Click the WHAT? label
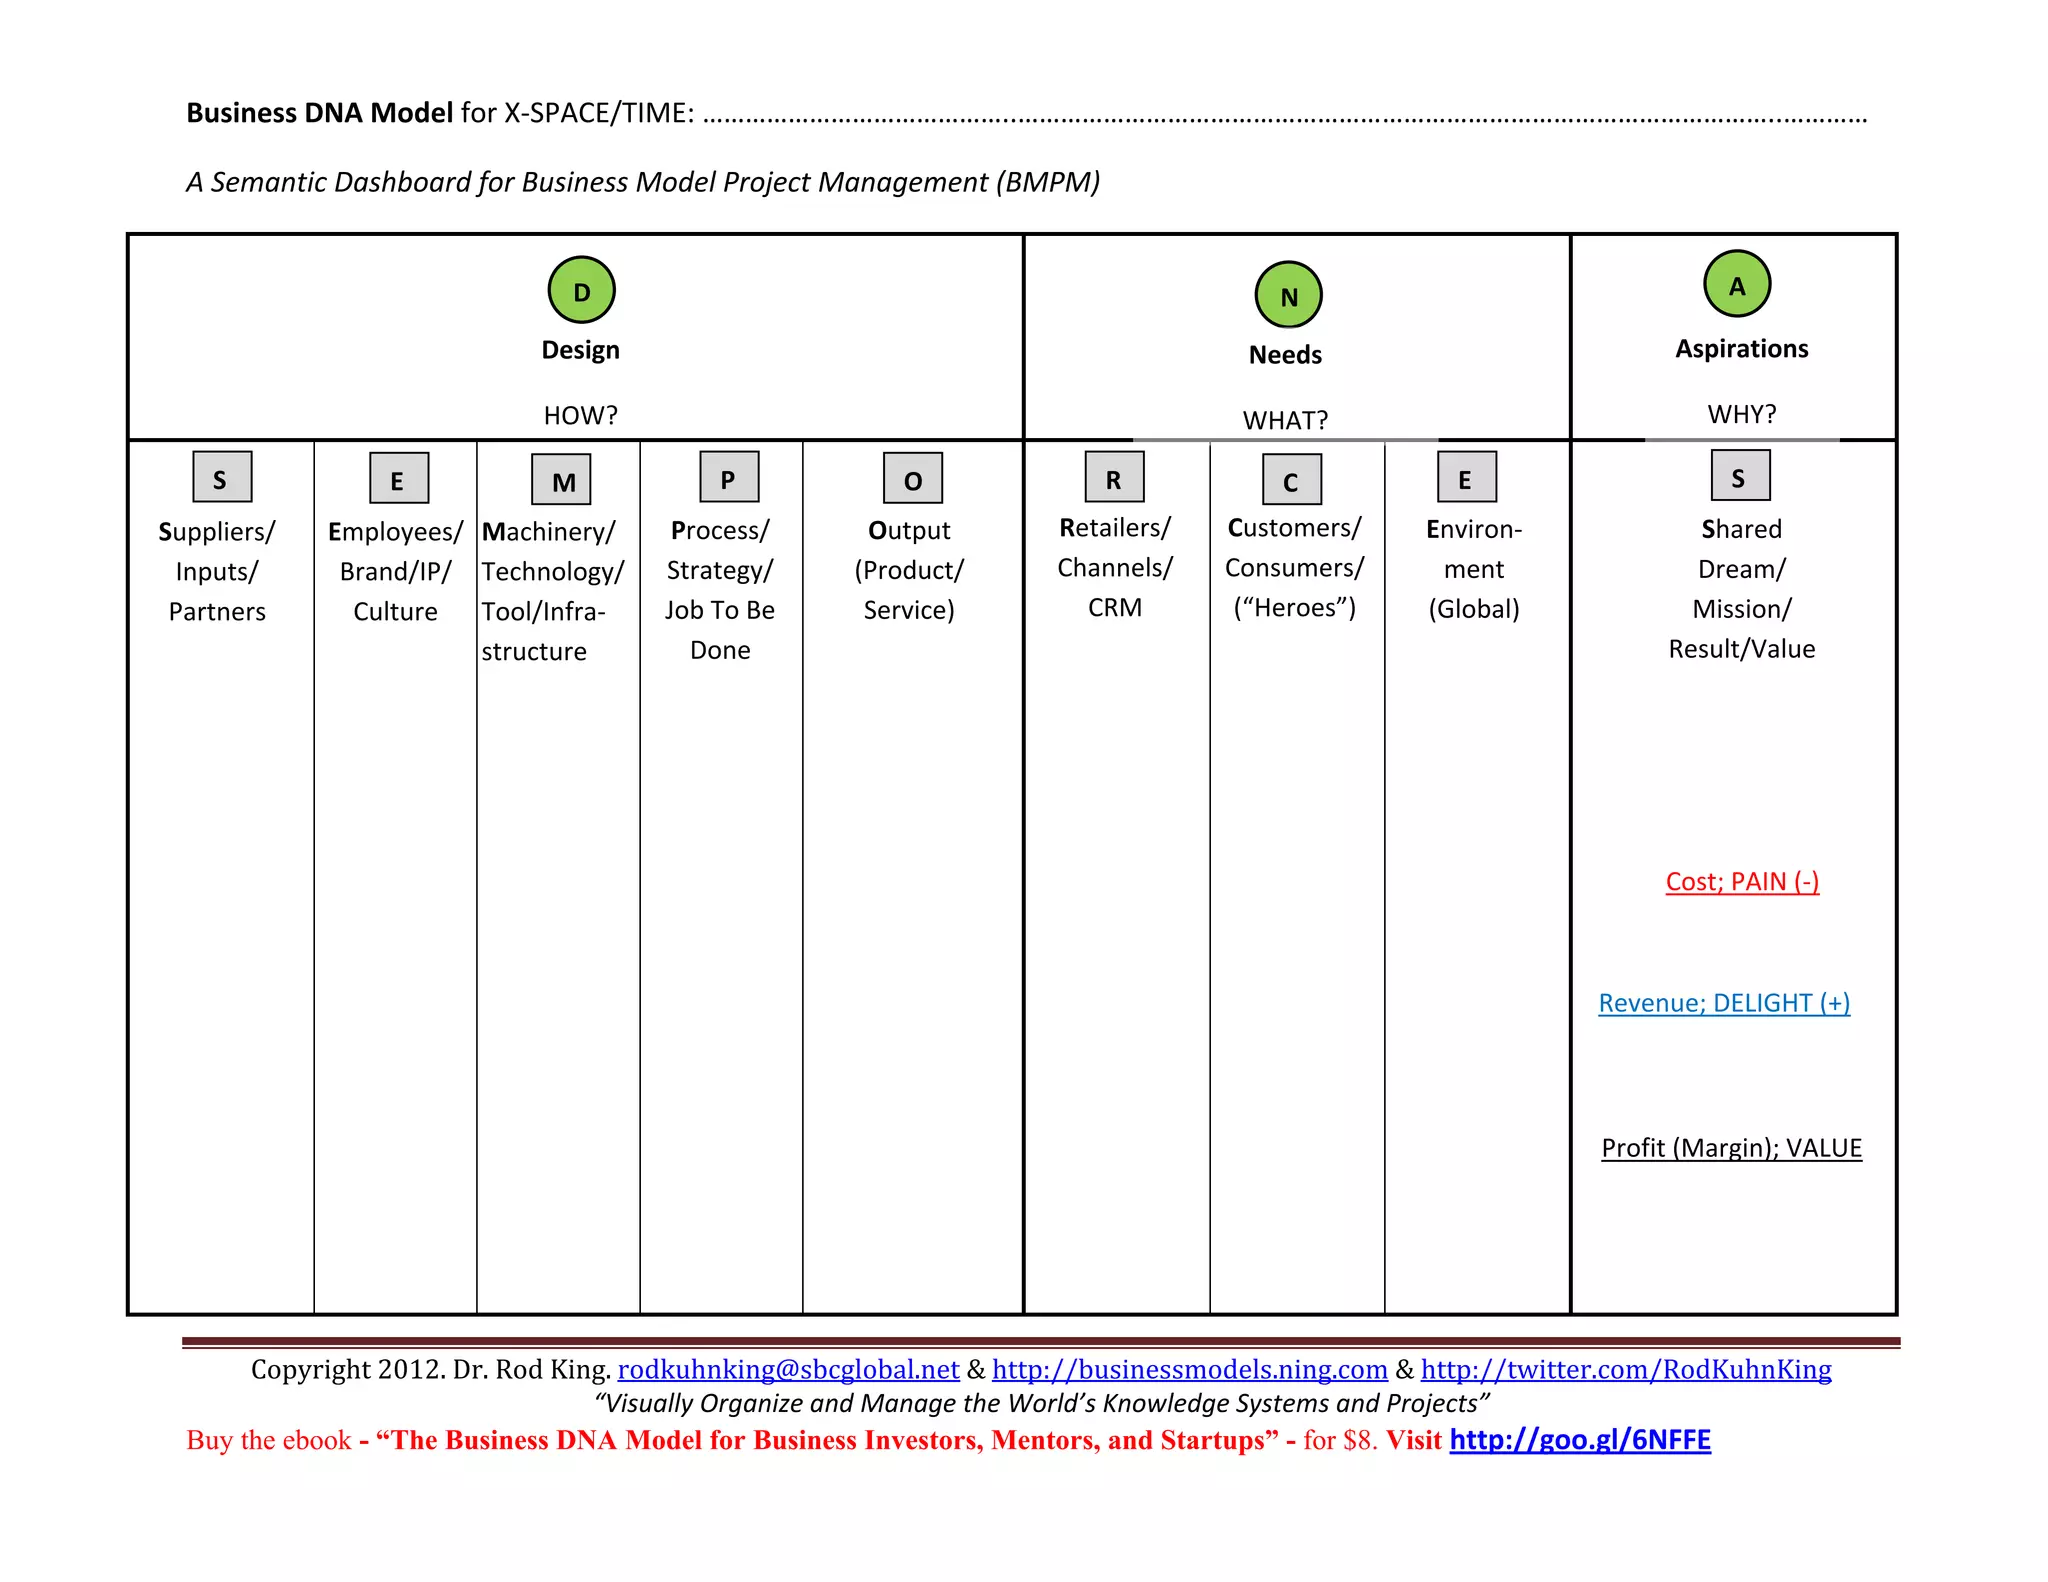 click(1285, 420)
